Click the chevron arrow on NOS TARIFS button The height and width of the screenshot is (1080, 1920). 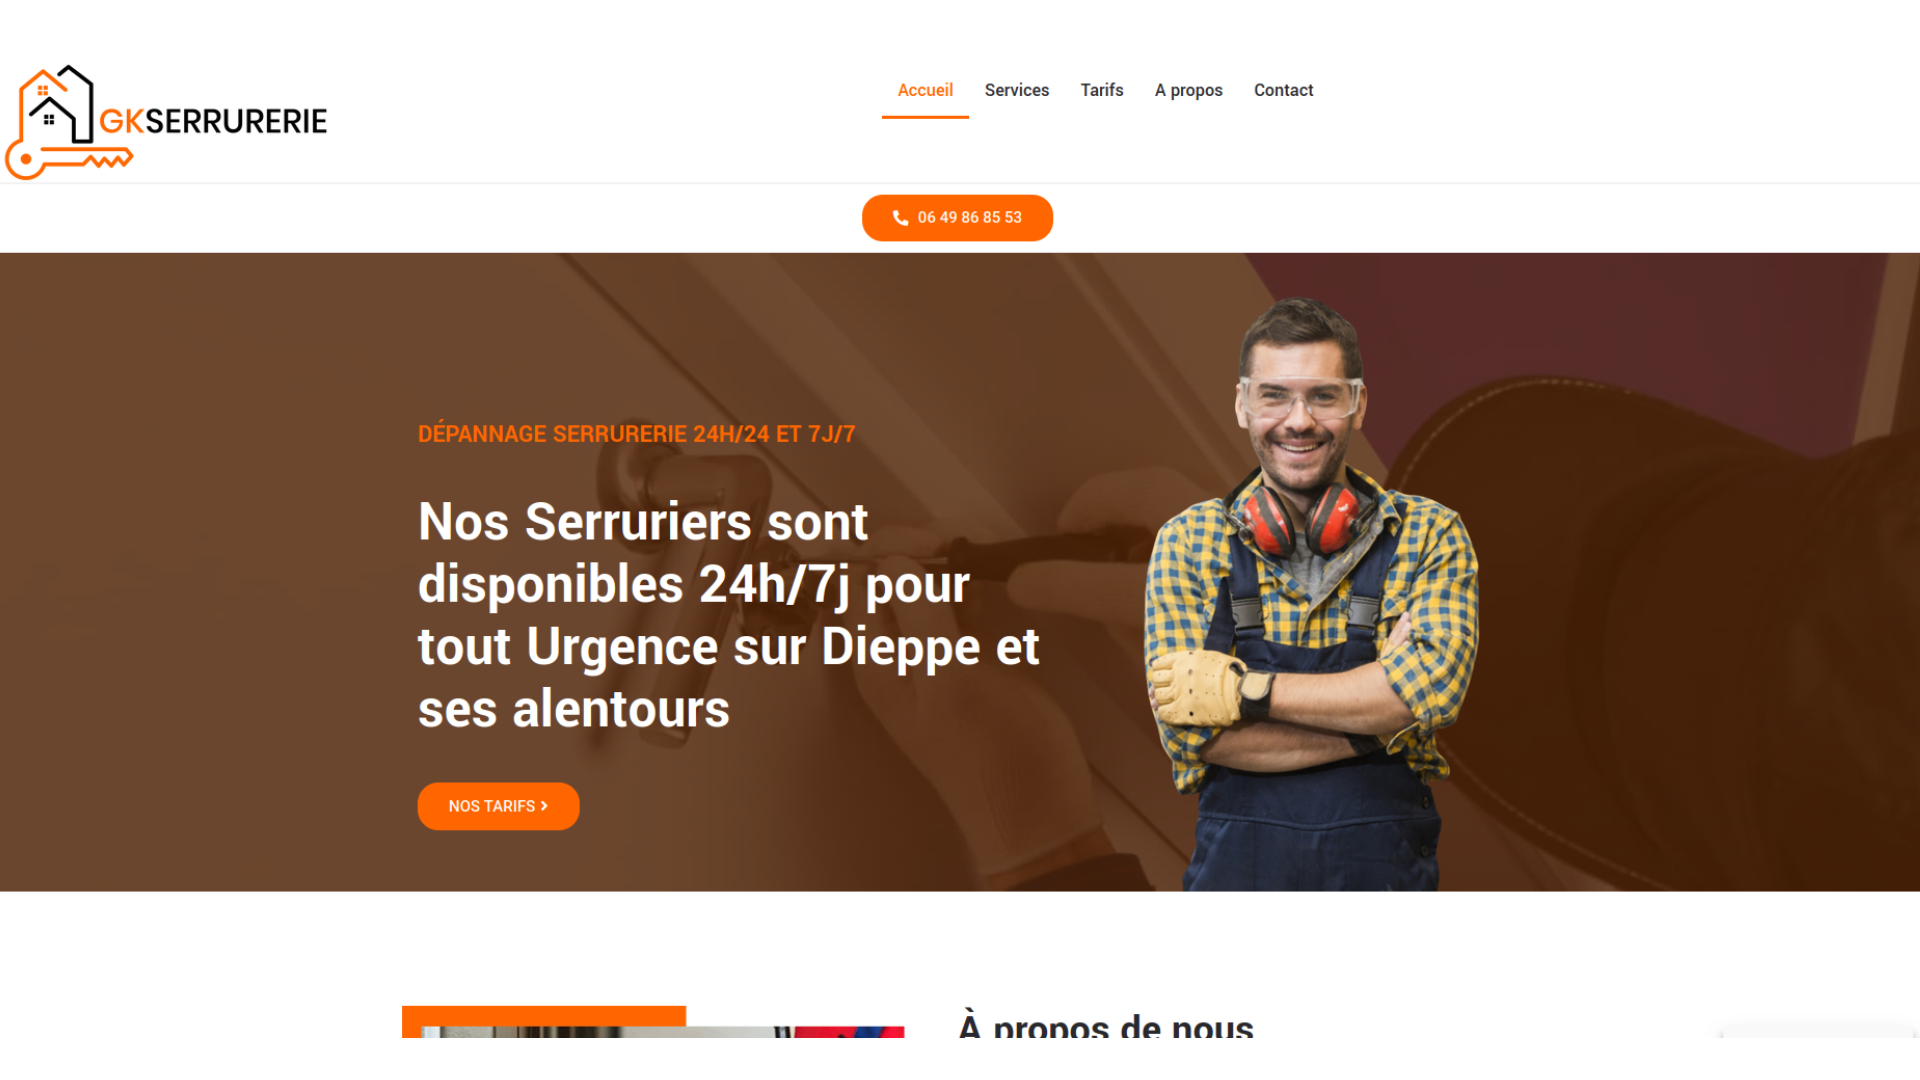pos(544,806)
